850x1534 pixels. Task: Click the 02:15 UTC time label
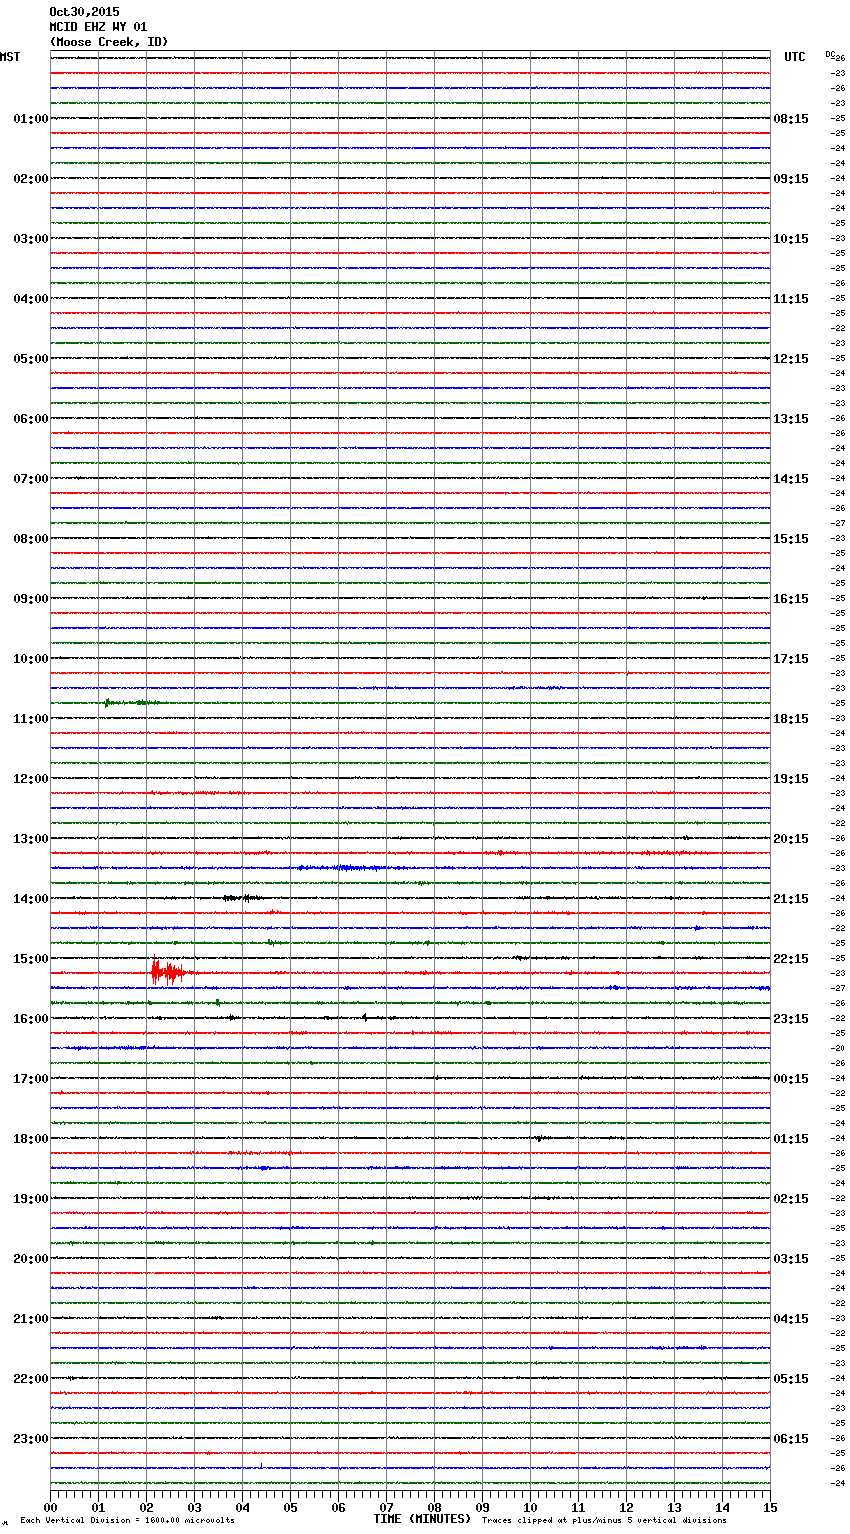(791, 1199)
